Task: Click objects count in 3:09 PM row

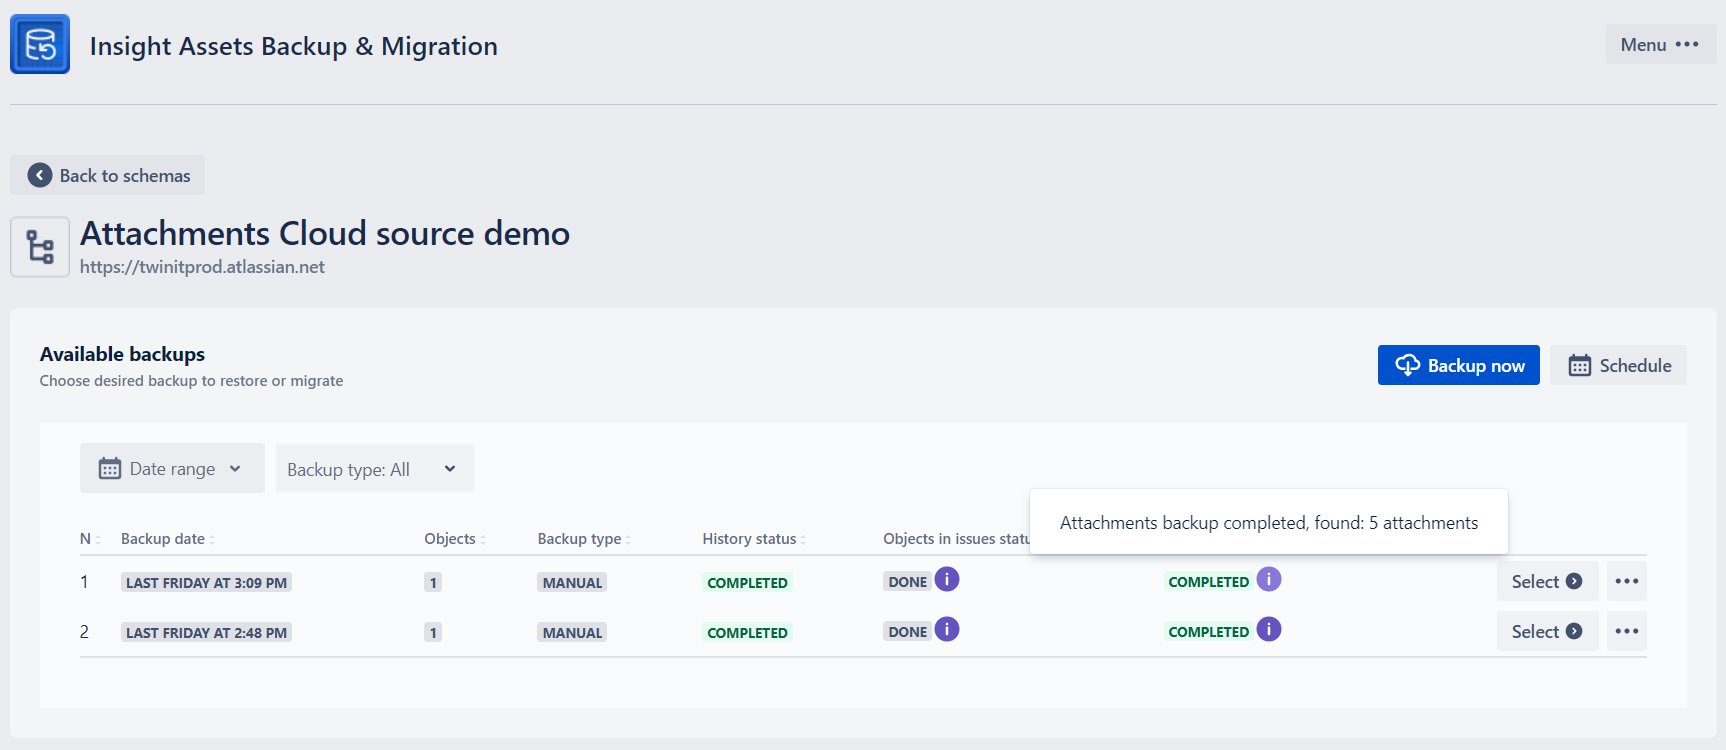Action: point(433,583)
